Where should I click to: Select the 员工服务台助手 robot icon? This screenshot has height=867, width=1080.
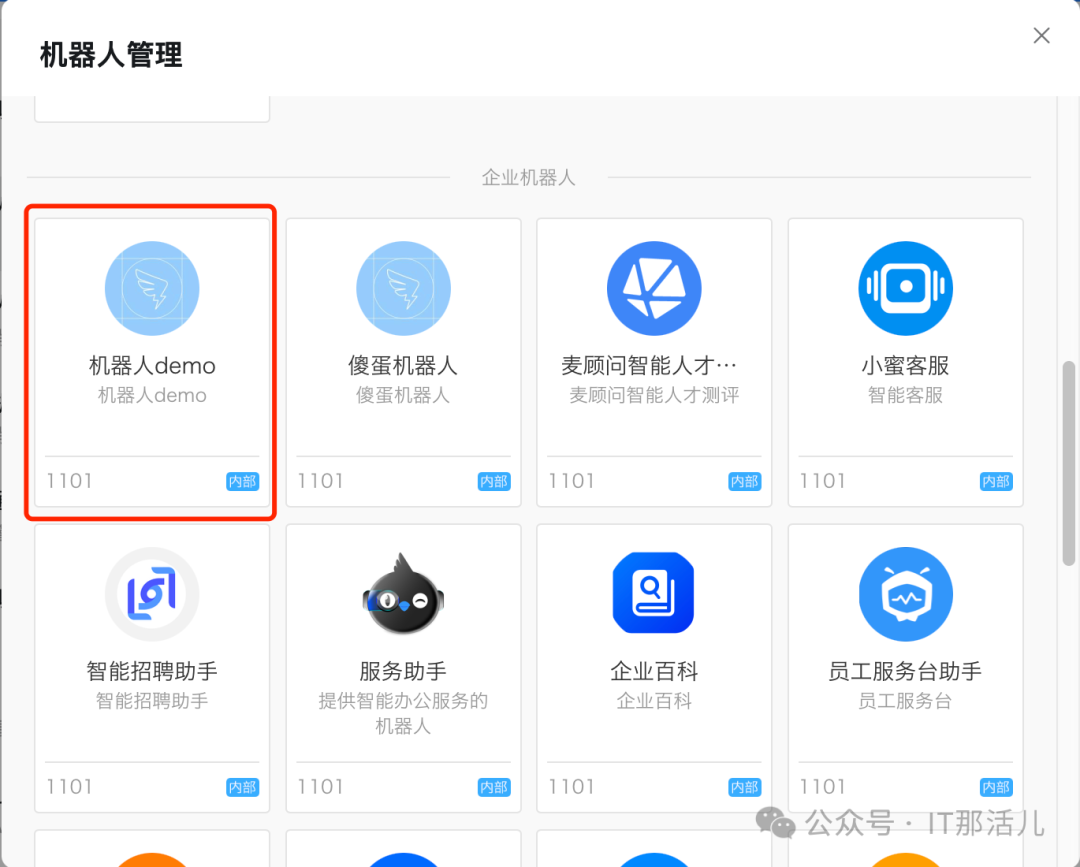click(905, 594)
